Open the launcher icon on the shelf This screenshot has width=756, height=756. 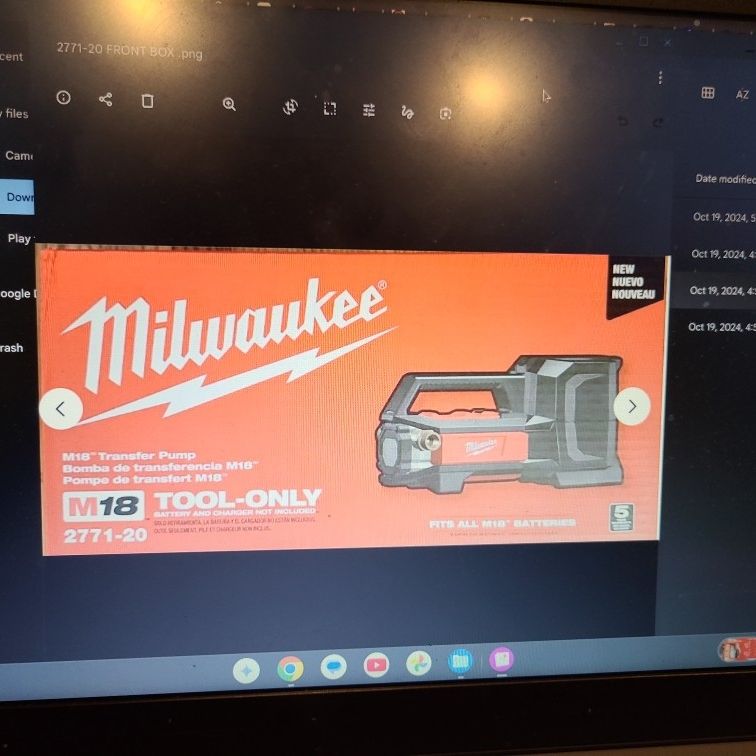[x=246, y=671]
